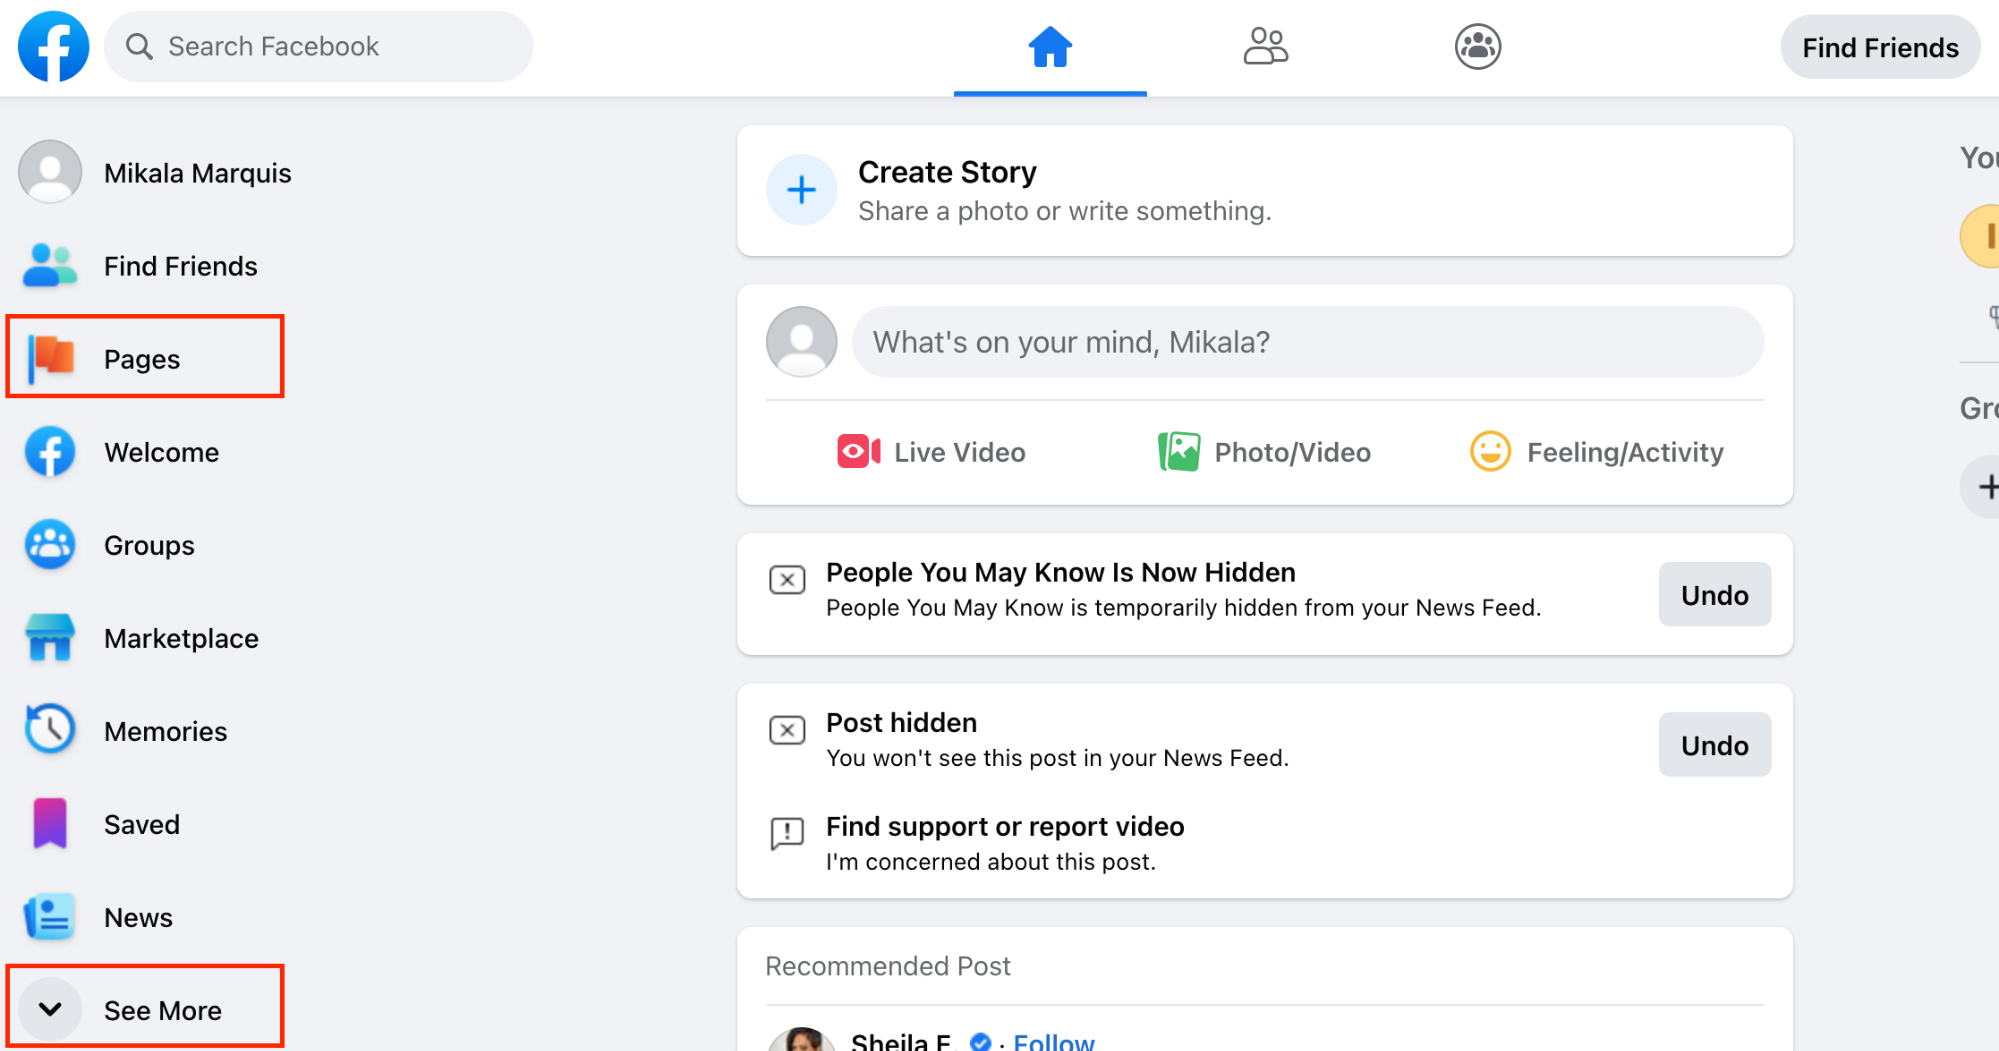
Task: Click "Share a photo or write something." text
Action: point(1064,211)
